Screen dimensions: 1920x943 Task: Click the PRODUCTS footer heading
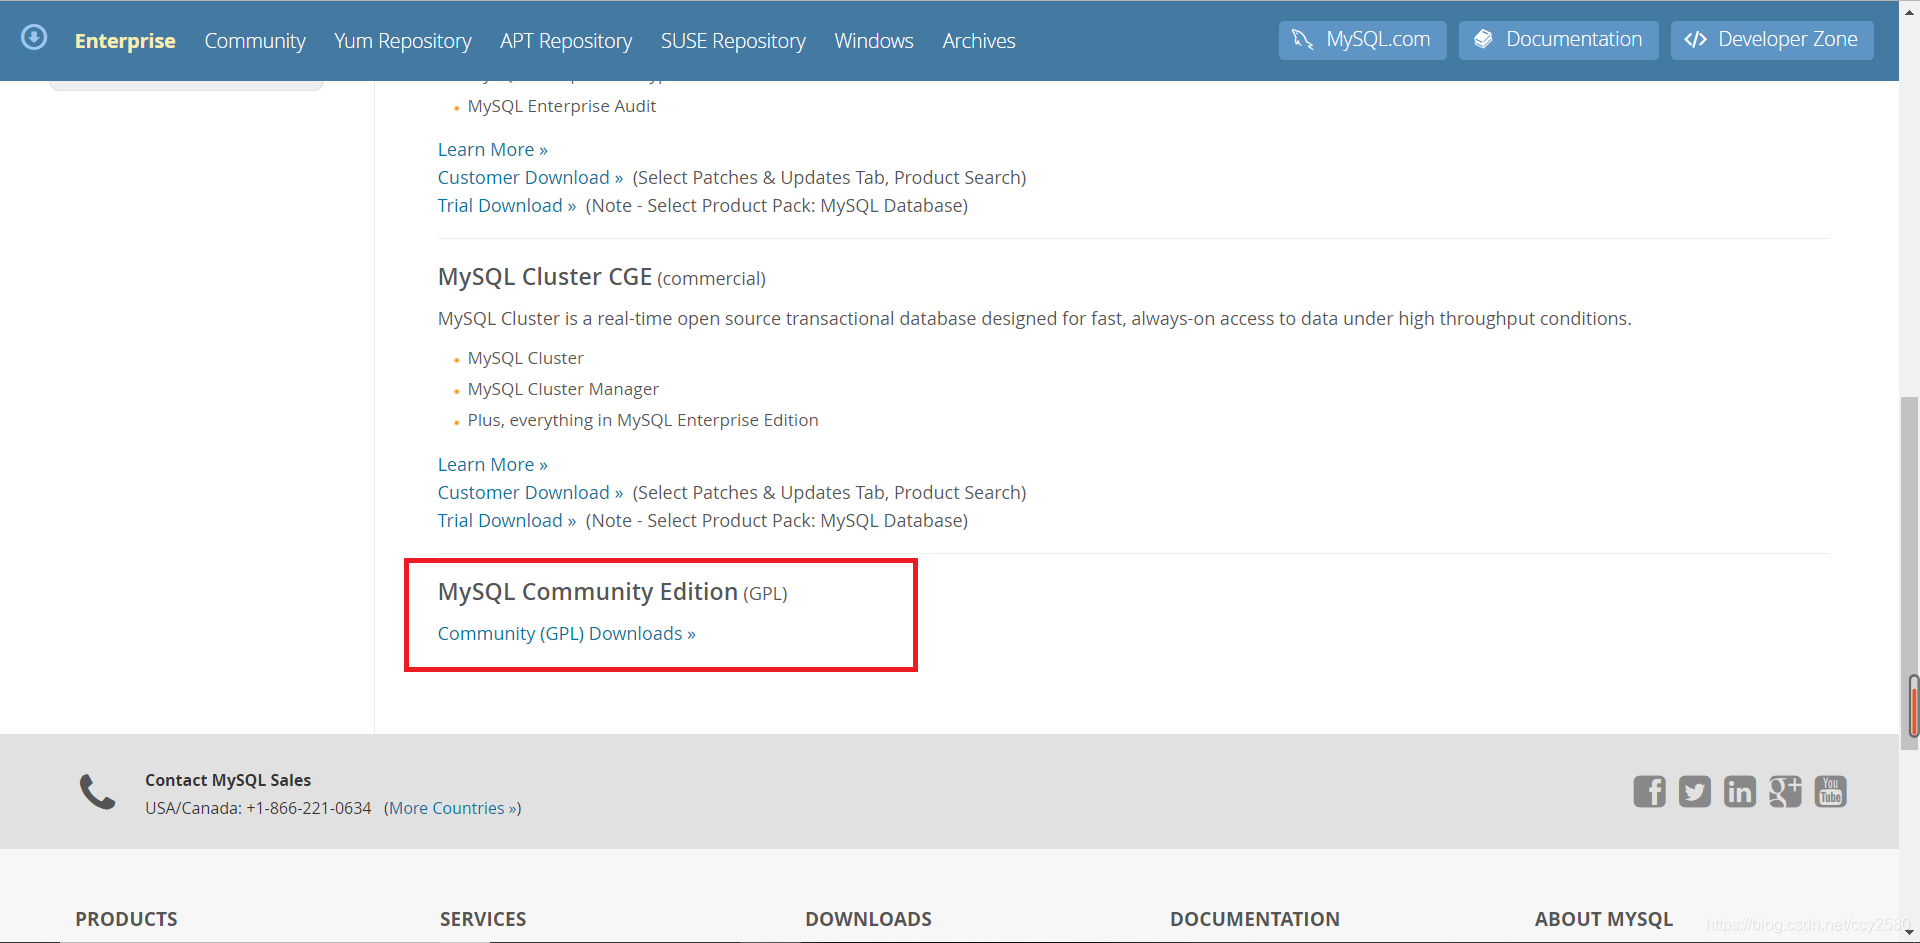pyautogui.click(x=127, y=919)
